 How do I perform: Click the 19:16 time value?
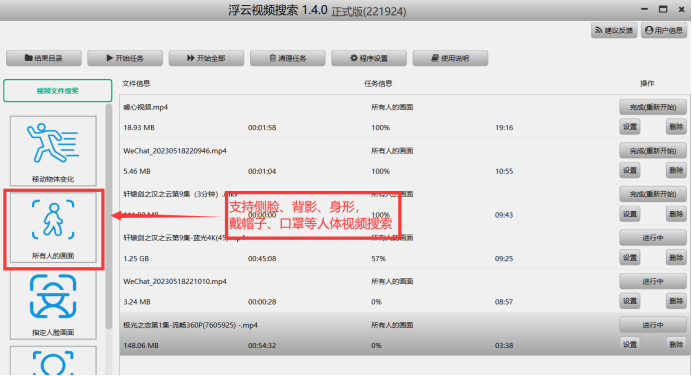tap(504, 128)
